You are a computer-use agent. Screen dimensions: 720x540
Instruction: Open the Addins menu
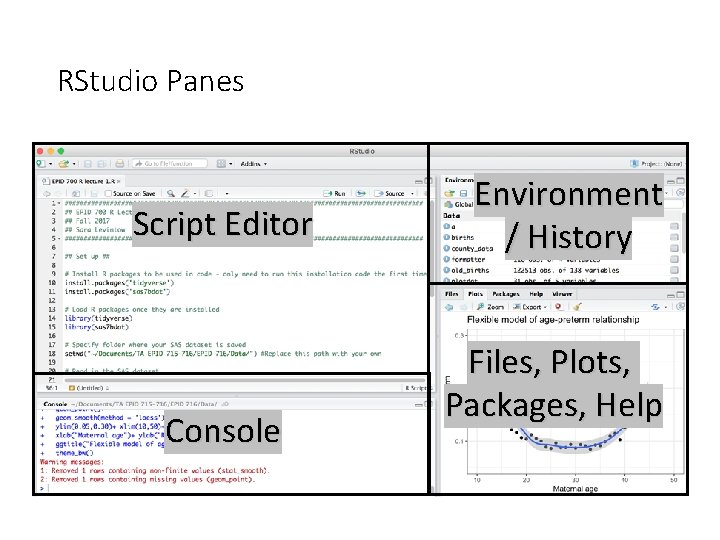tap(253, 164)
